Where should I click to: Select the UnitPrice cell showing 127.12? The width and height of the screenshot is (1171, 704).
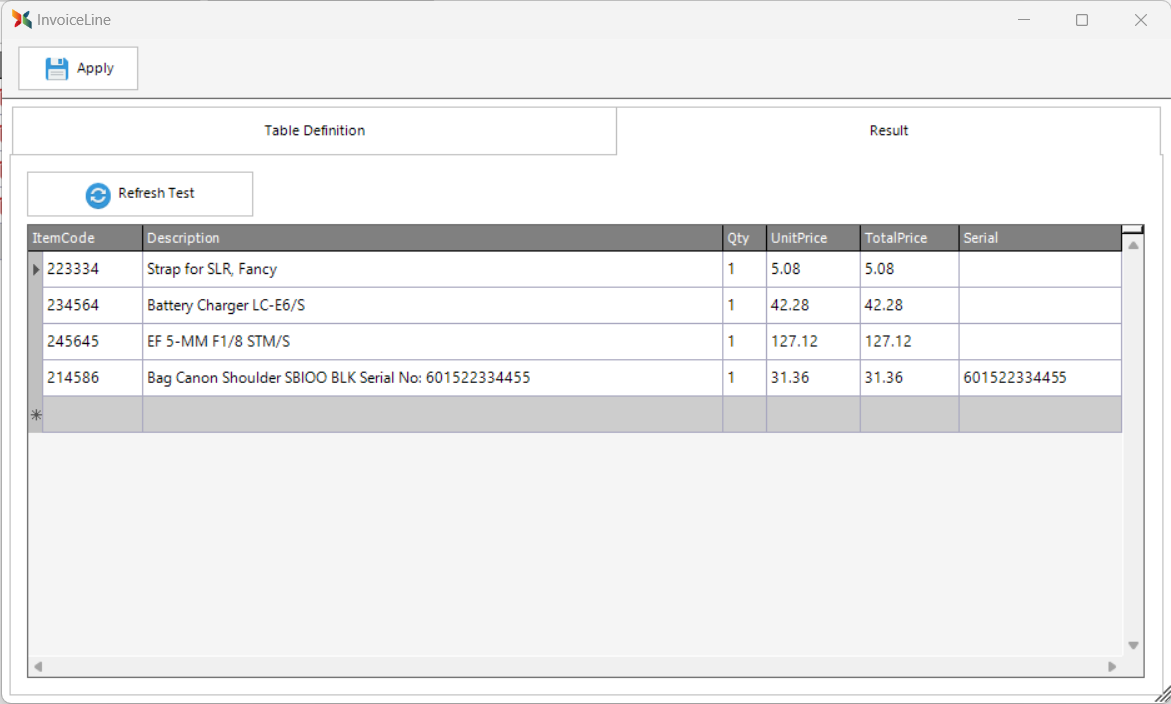point(812,341)
